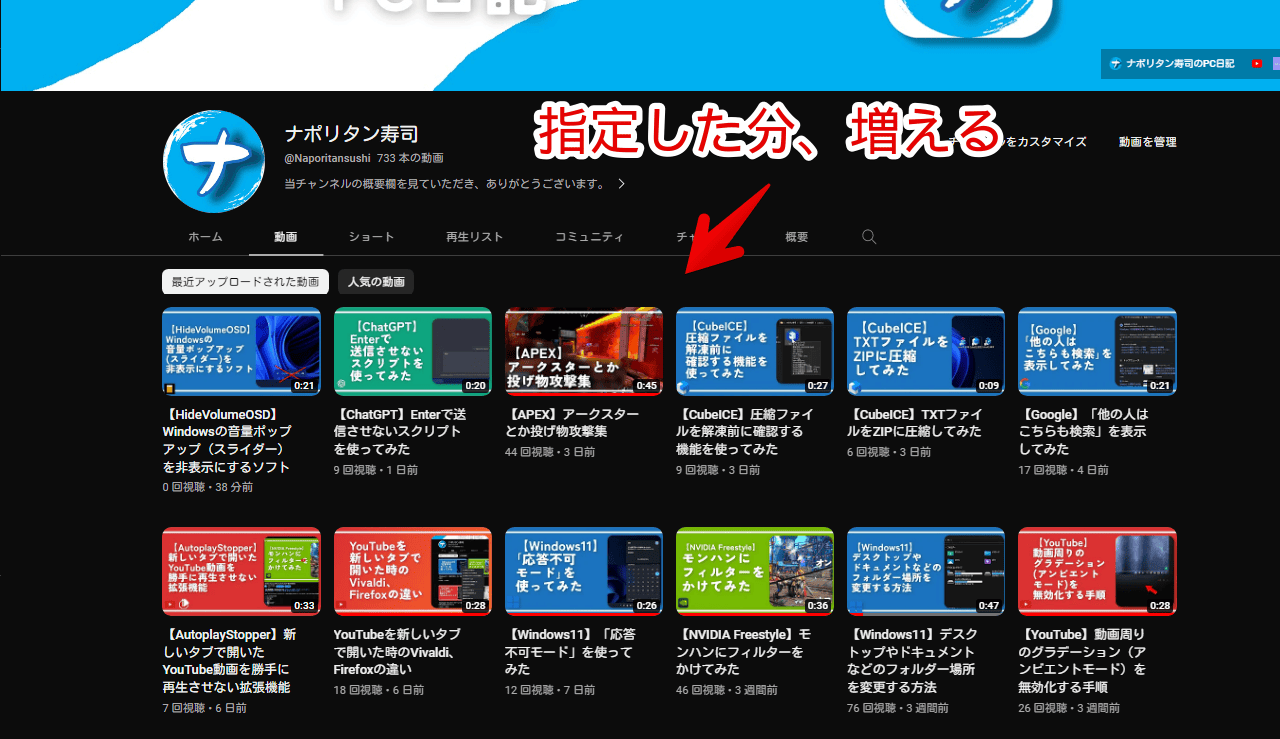Image resolution: width=1280 pixels, height=739 pixels.
Task: Click the @Naporitansushi handle text
Action: [327, 159]
